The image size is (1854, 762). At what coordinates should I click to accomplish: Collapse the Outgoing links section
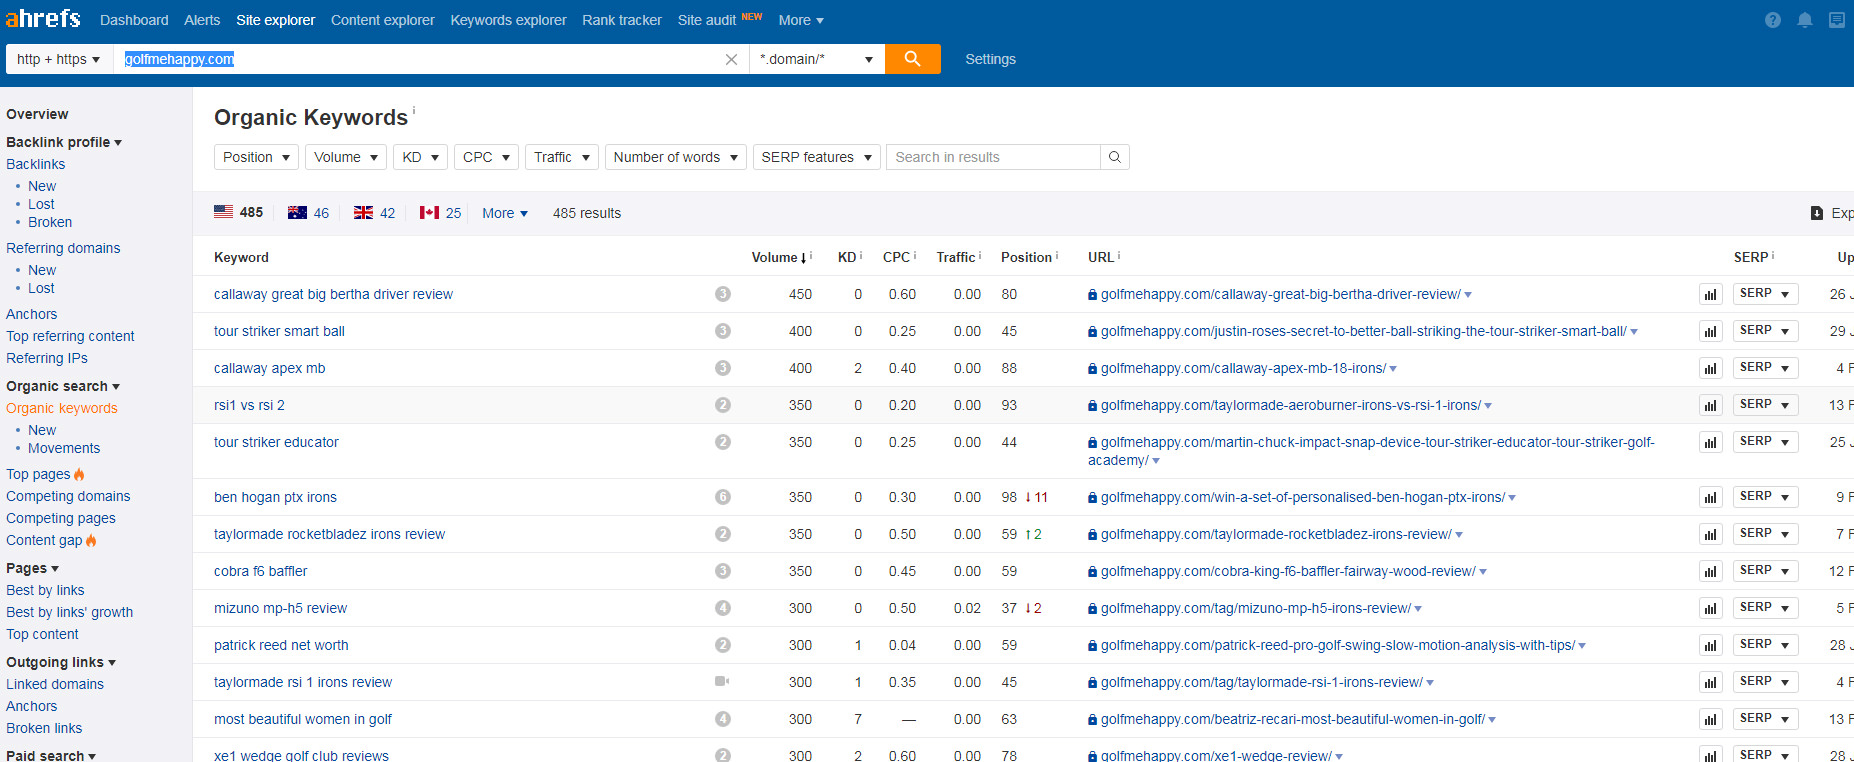pos(61,662)
